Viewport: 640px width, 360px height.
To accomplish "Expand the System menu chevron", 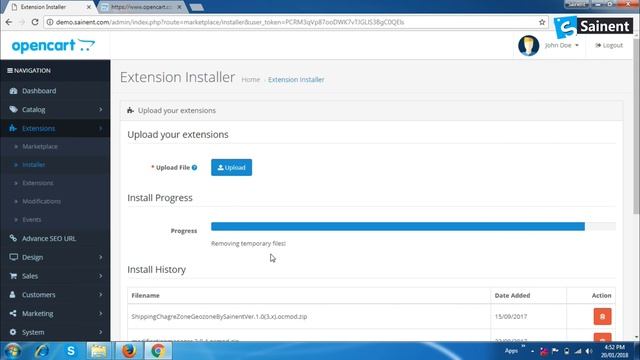I will point(100,332).
